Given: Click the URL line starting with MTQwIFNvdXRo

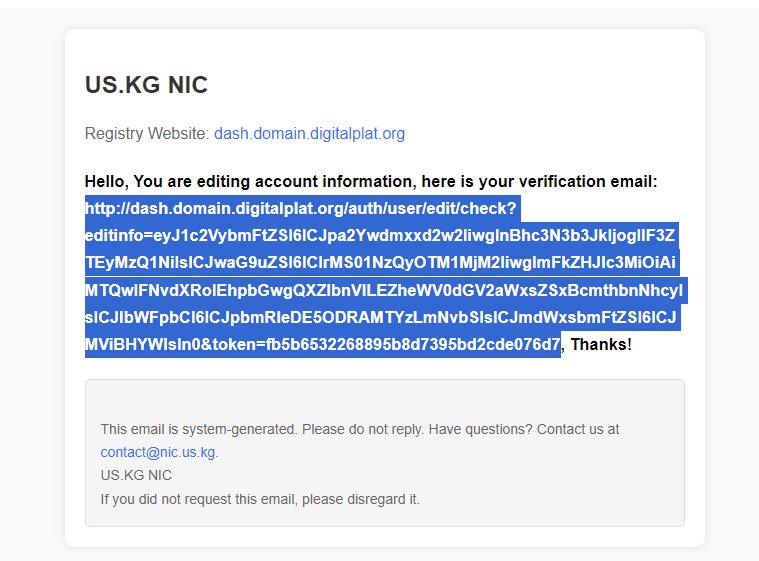Looking at the screenshot, I should click(x=384, y=290).
